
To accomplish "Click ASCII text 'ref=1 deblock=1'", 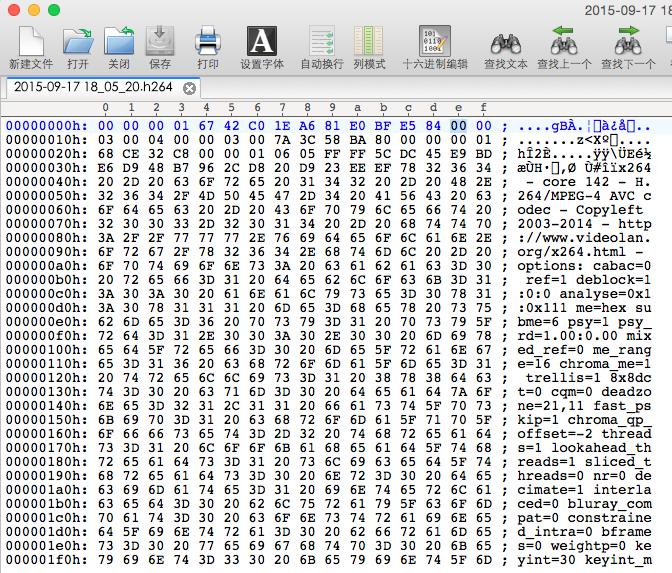I will pos(589,280).
